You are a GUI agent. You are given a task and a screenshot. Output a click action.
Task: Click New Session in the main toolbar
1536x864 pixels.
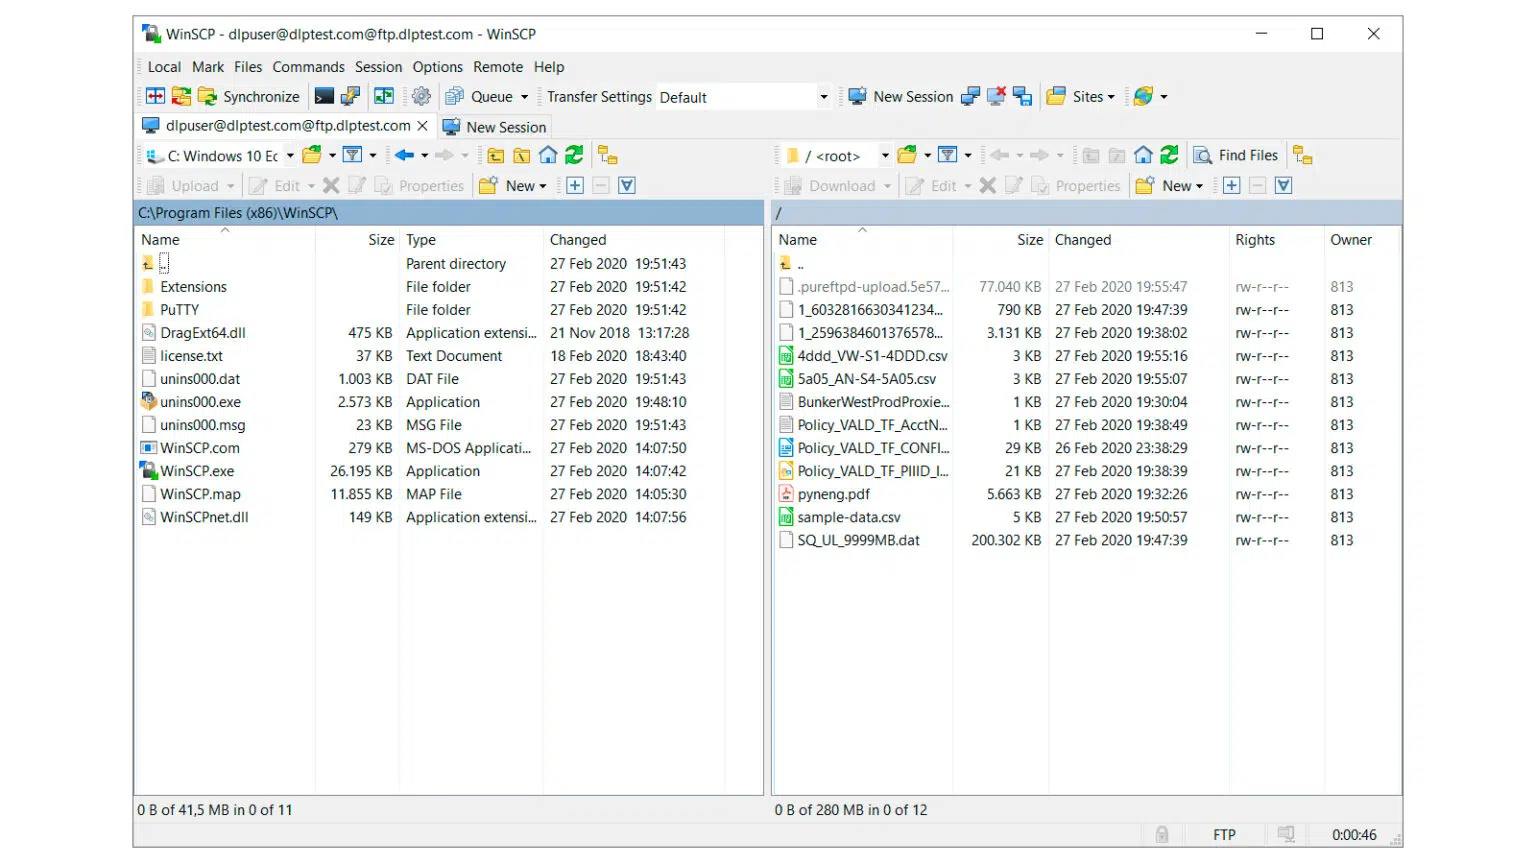pyautogui.click(x=900, y=97)
